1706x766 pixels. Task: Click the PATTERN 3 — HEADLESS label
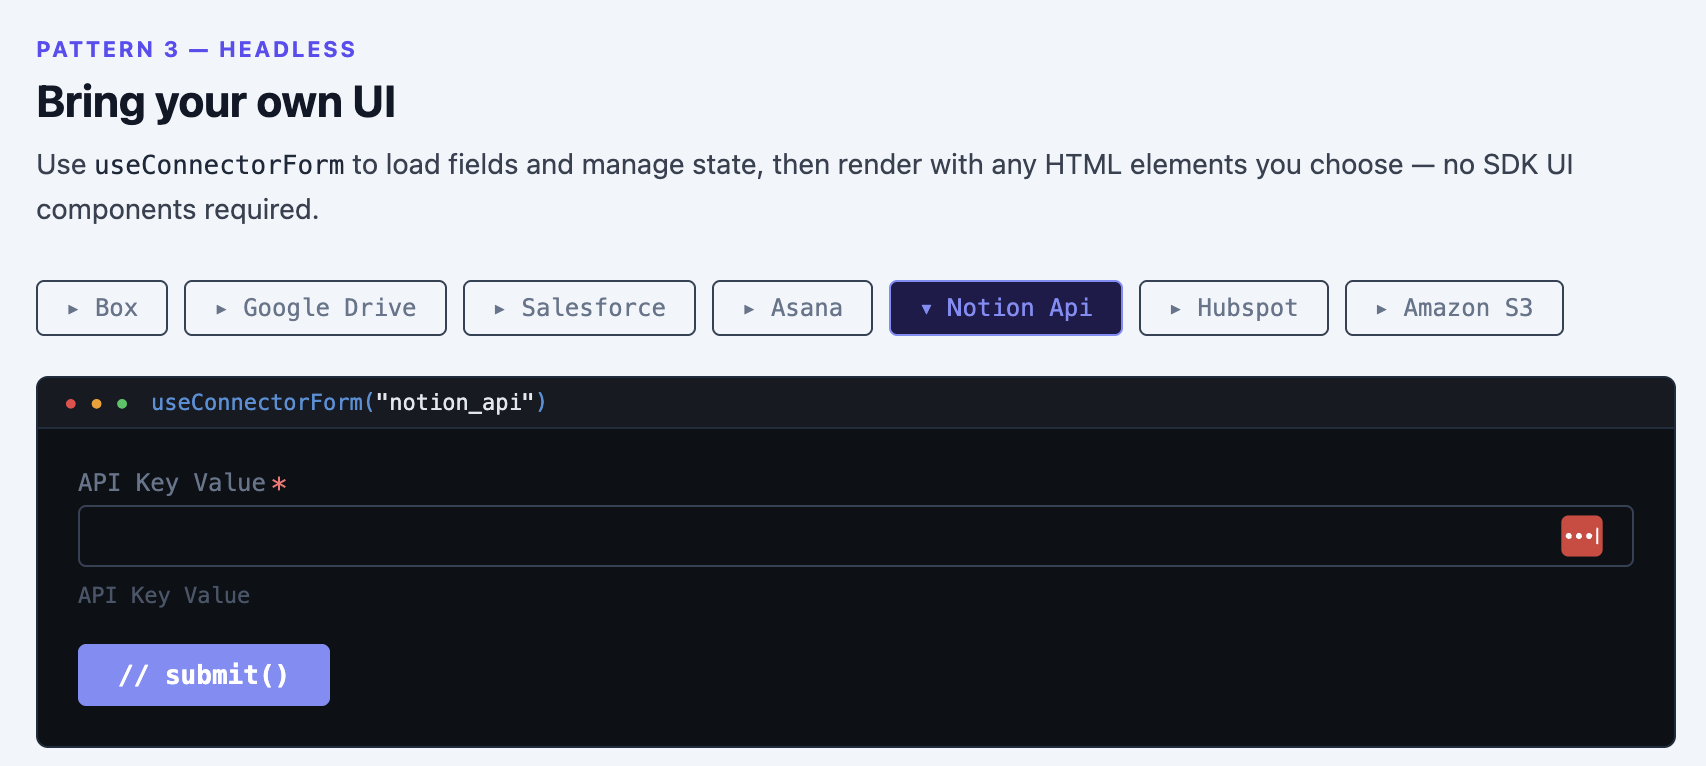(x=196, y=49)
